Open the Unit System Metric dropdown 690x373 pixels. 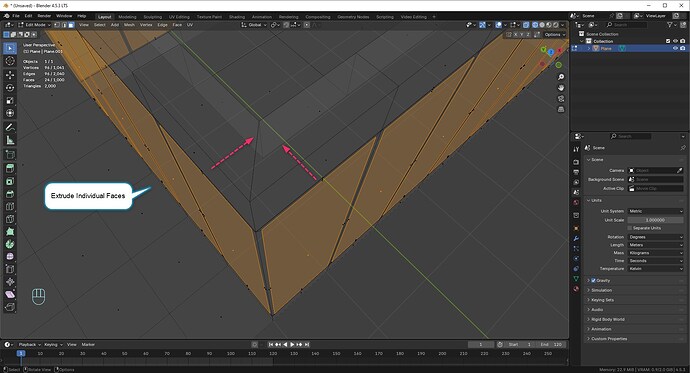click(655, 211)
